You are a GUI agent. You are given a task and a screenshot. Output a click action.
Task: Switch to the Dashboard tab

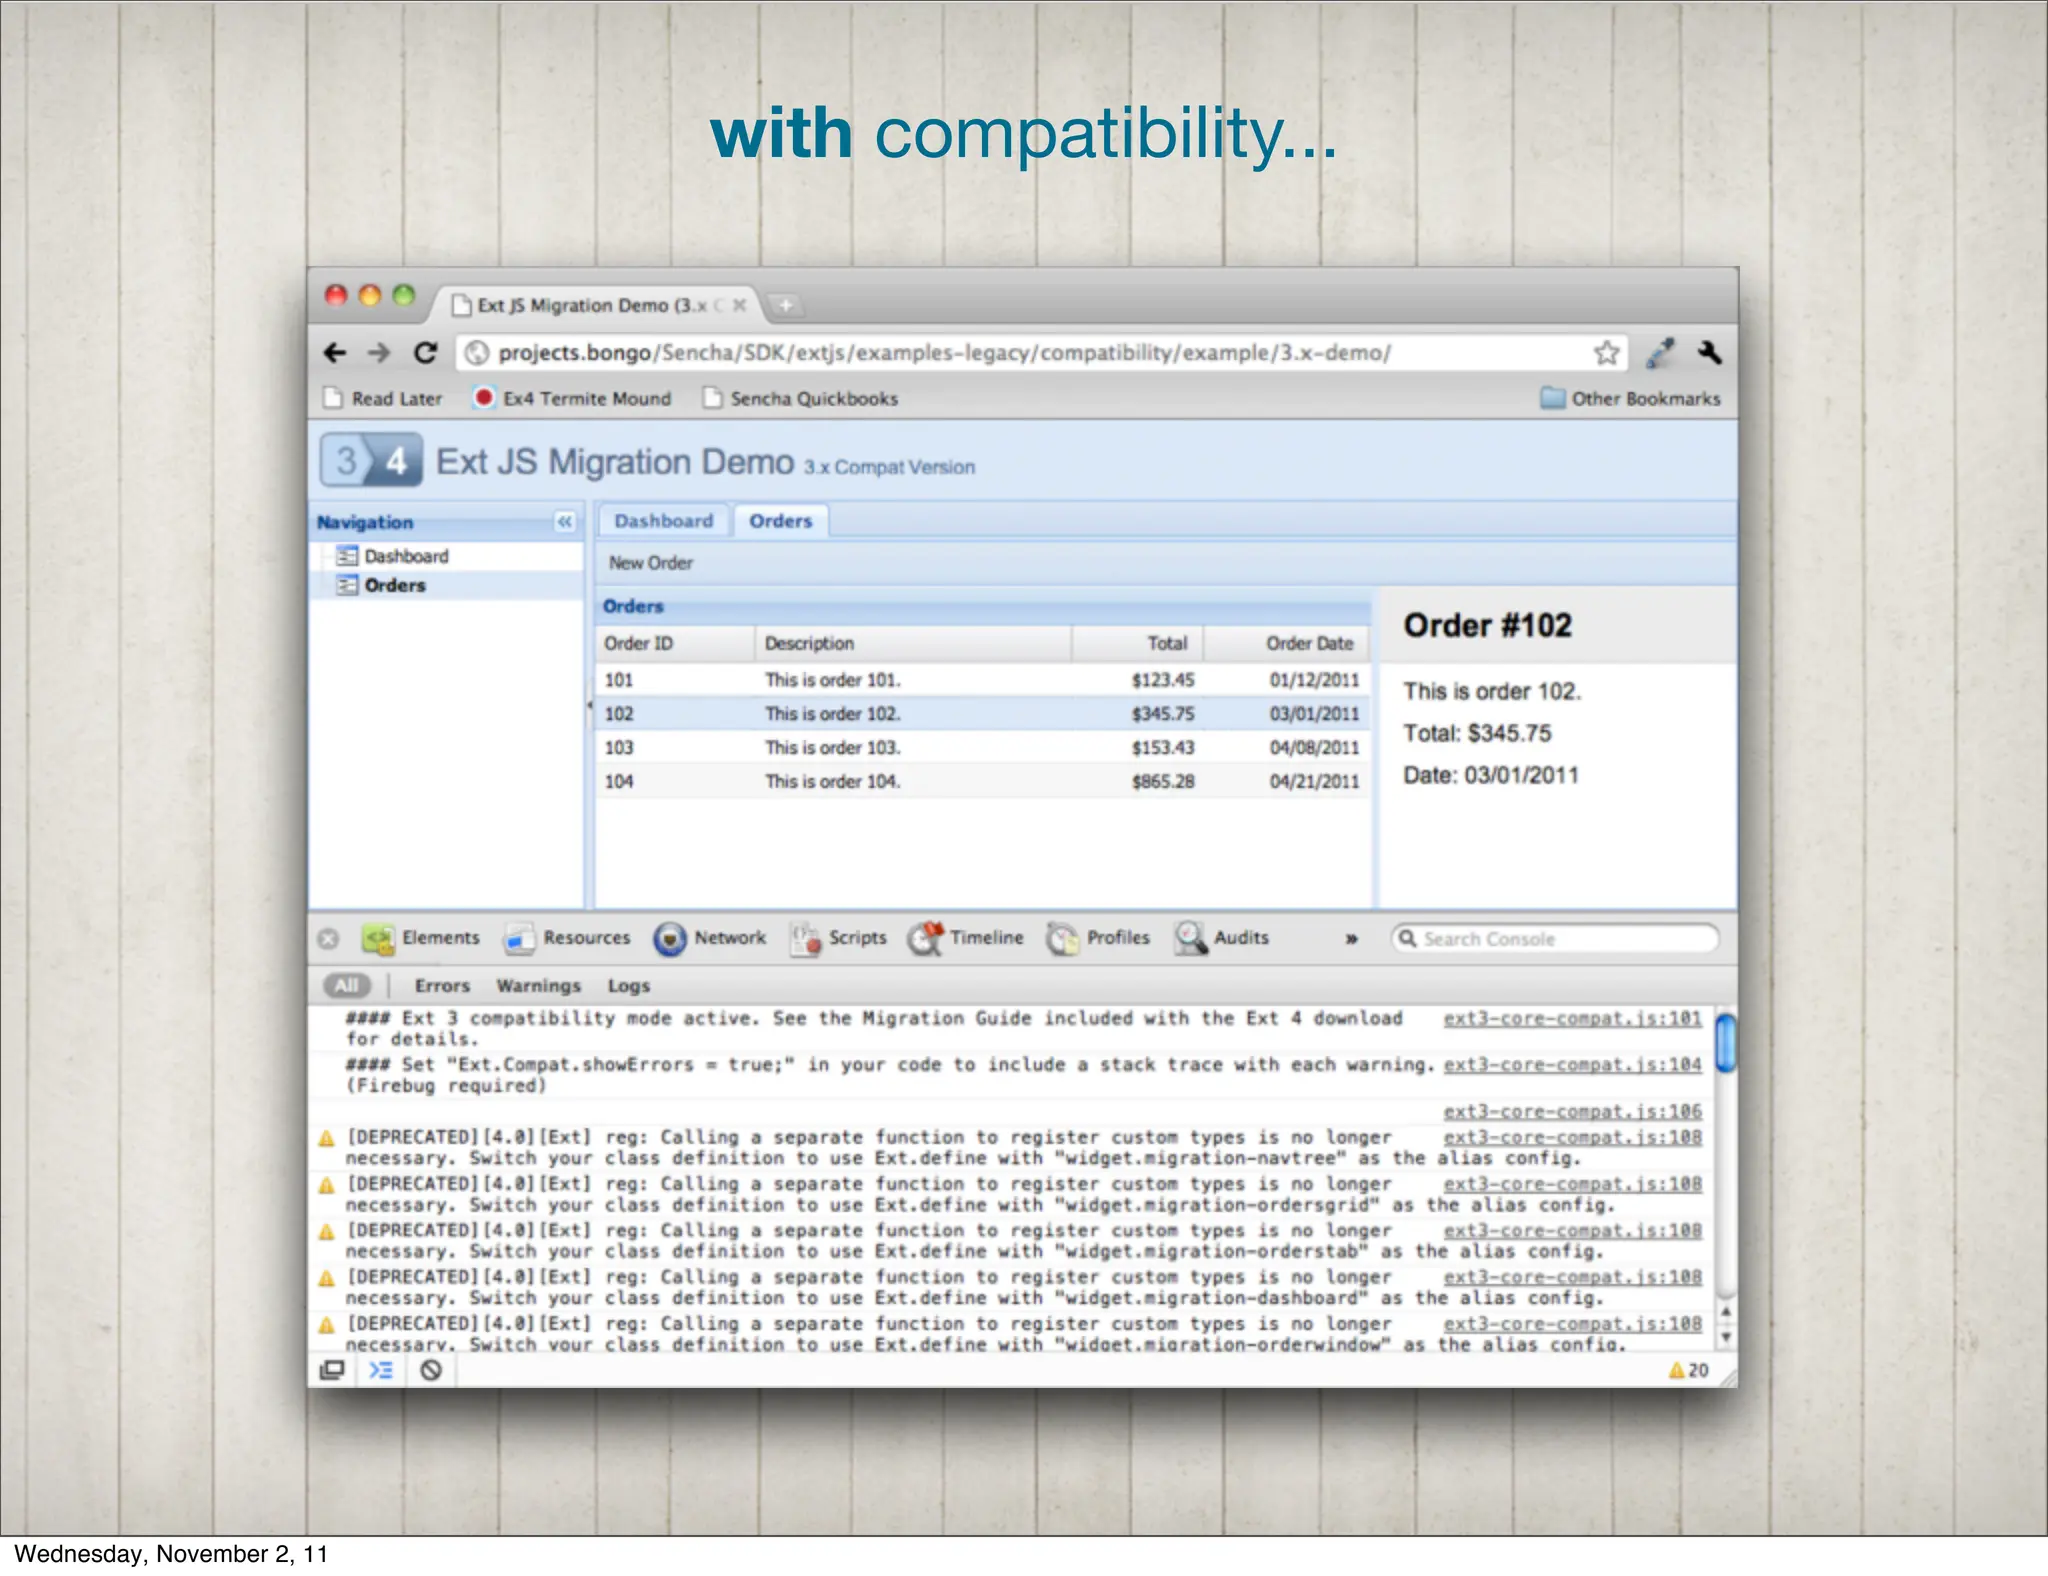[663, 521]
